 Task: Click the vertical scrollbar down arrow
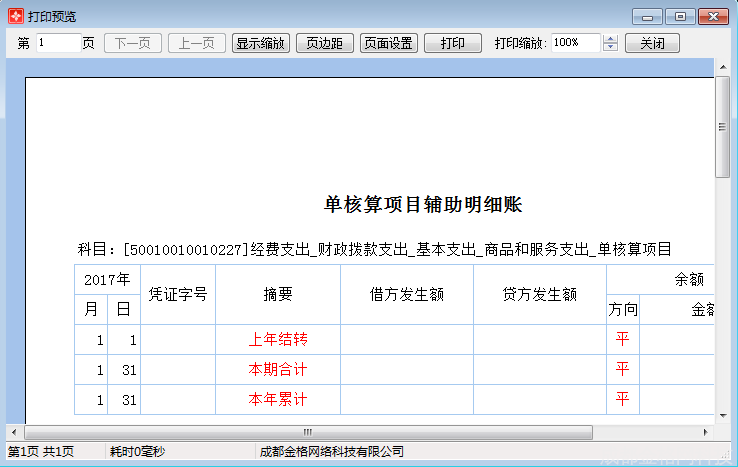tap(722, 416)
